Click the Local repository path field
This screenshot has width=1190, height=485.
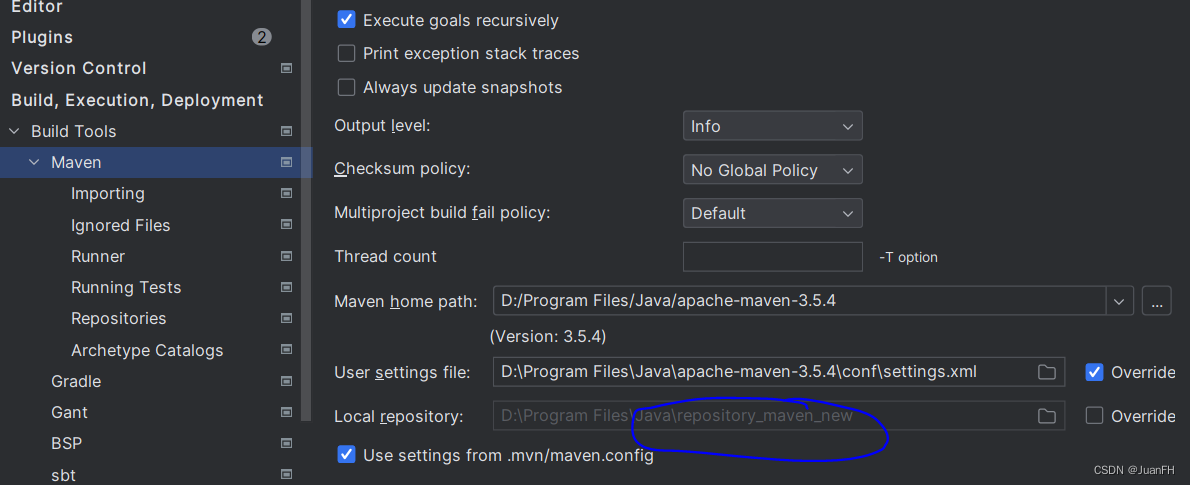779,415
